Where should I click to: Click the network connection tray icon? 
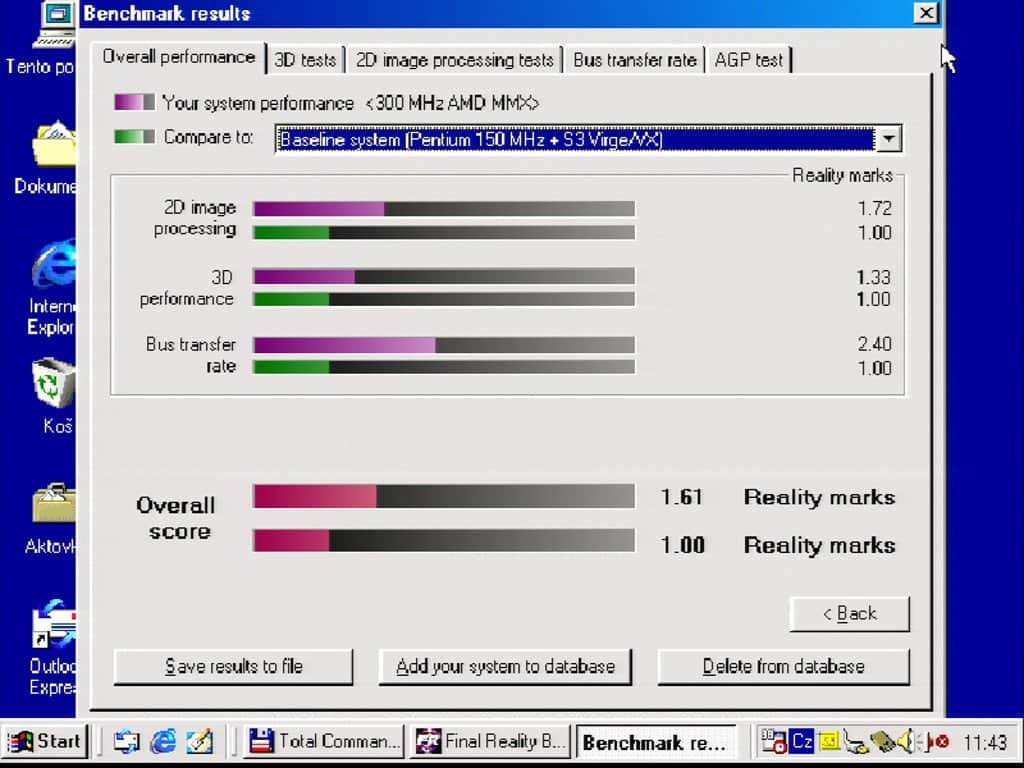[856, 742]
